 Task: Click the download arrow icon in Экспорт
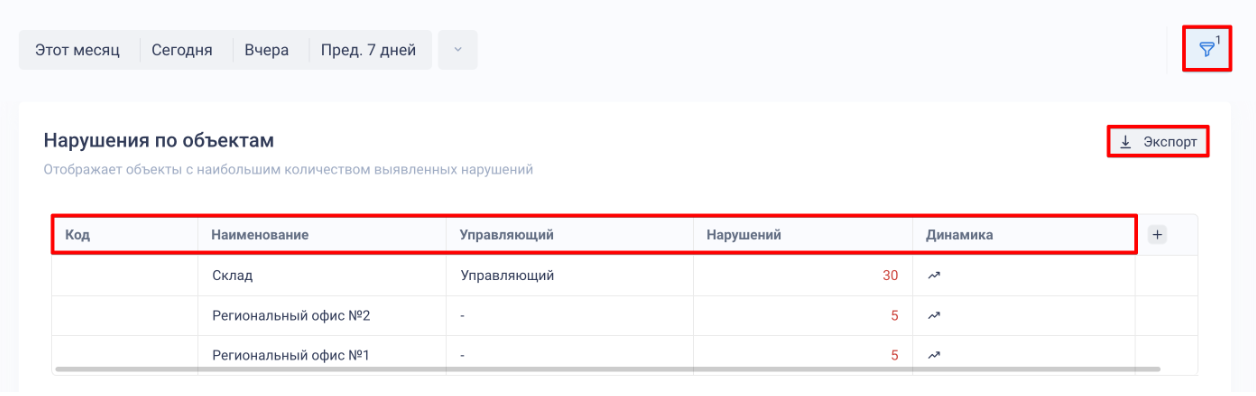point(1125,142)
